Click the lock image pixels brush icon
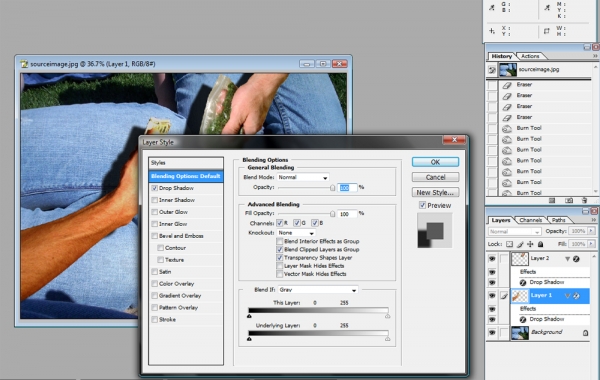 pos(520,244)
